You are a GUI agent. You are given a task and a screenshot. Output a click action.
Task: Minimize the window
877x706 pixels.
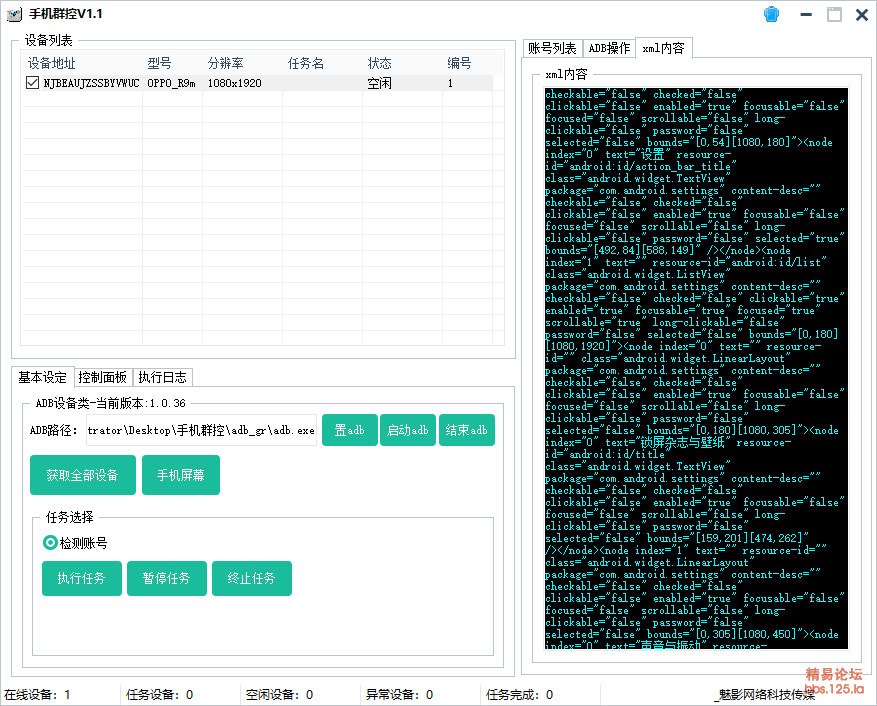click(x=806, y=14)
